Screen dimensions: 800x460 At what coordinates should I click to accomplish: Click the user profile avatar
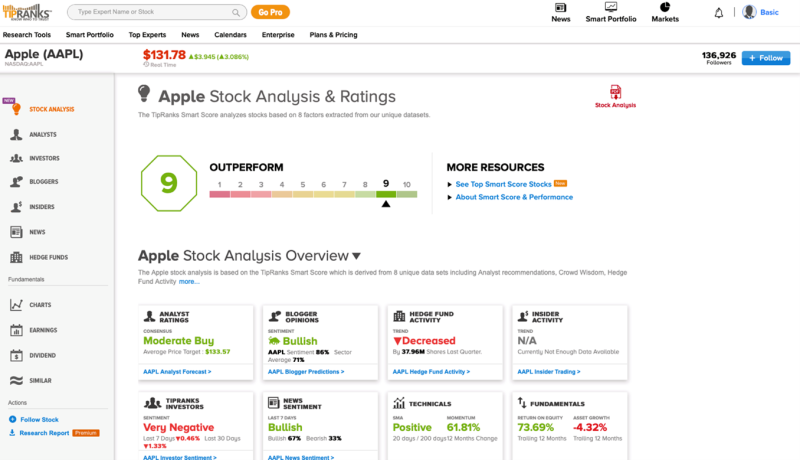749,12
